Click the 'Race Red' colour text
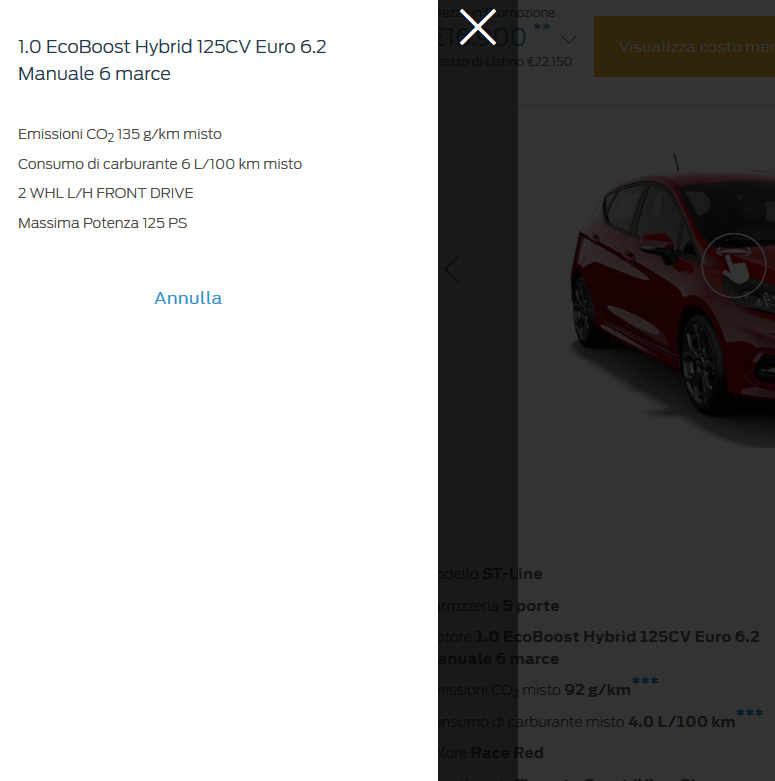Image resolution: width=775 pixels, height=781 pixels. pyautogui.click(x=507, y=753)
